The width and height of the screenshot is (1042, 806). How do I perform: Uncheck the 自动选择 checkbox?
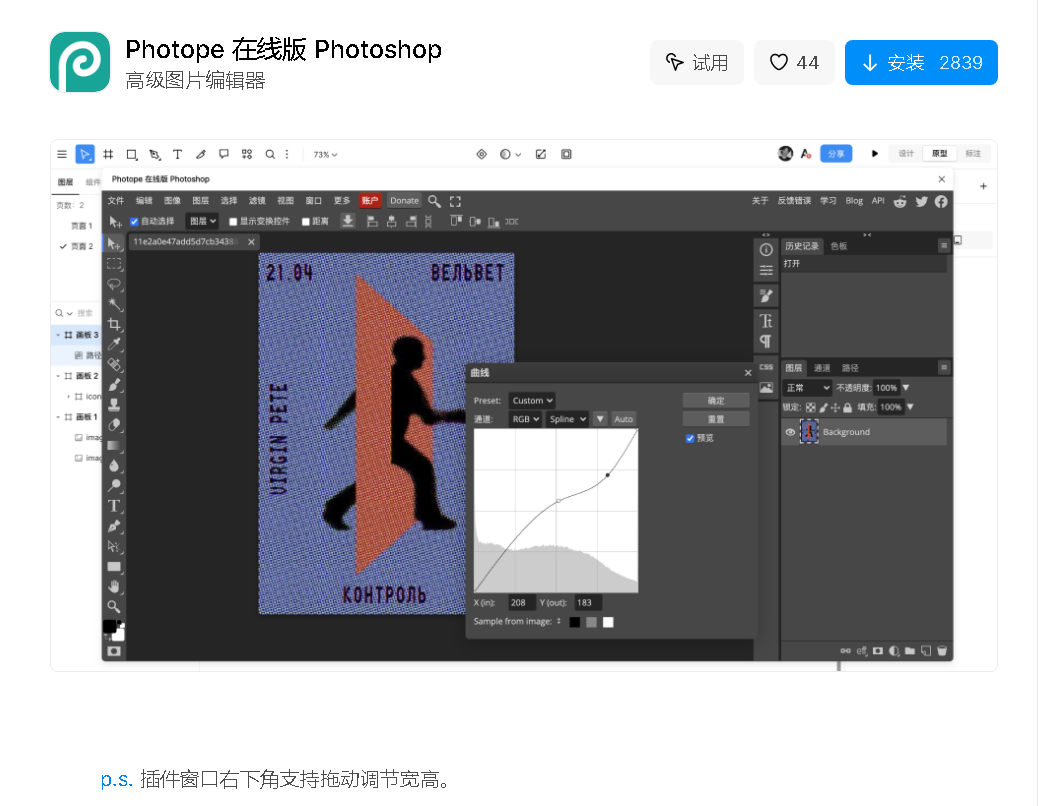(x=135, y=221)
